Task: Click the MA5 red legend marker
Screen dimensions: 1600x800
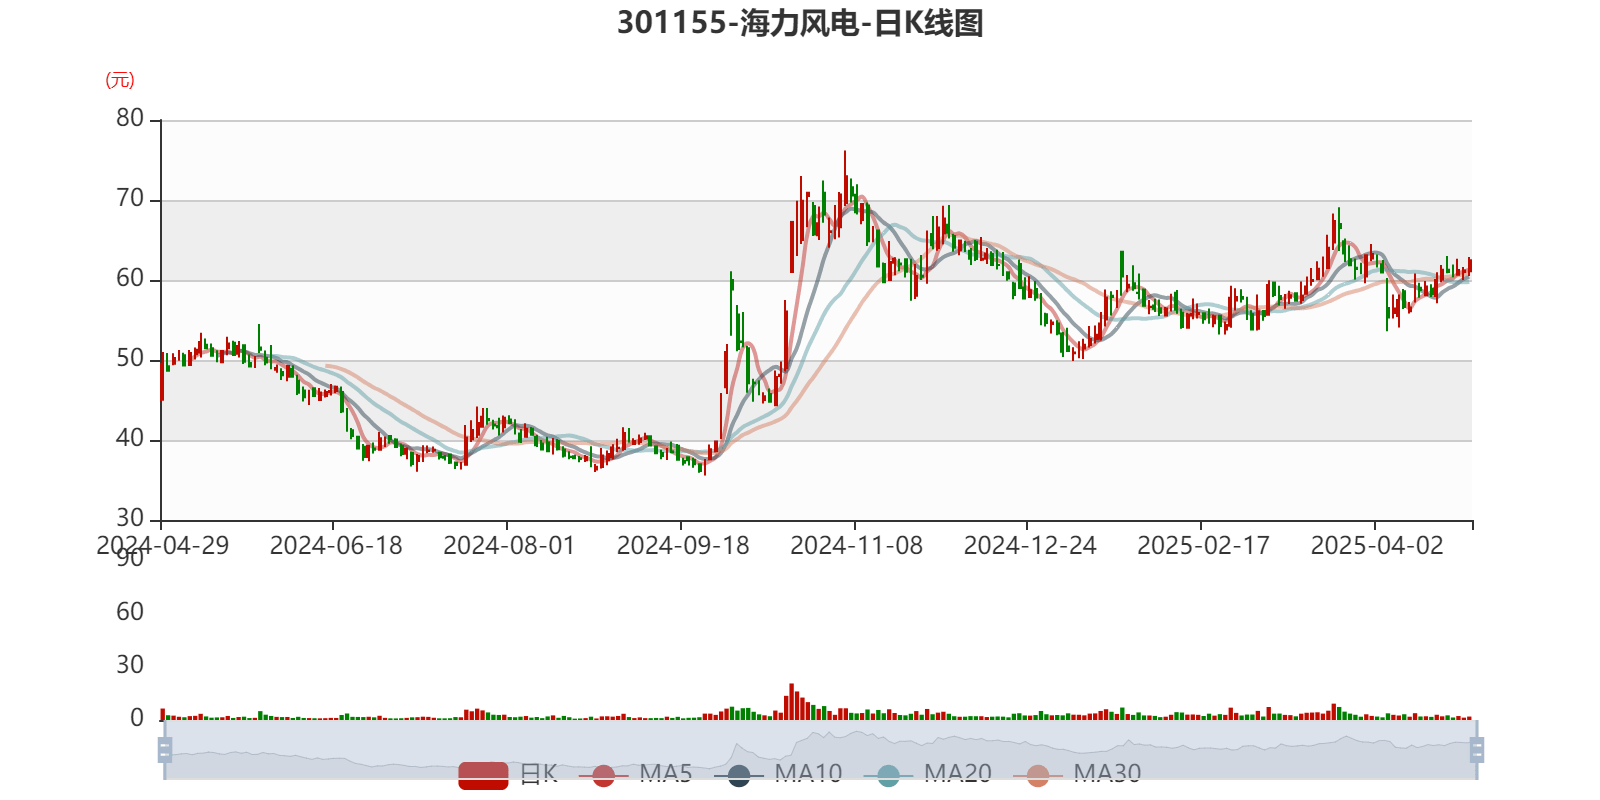Action: click(x=603, y=775)
